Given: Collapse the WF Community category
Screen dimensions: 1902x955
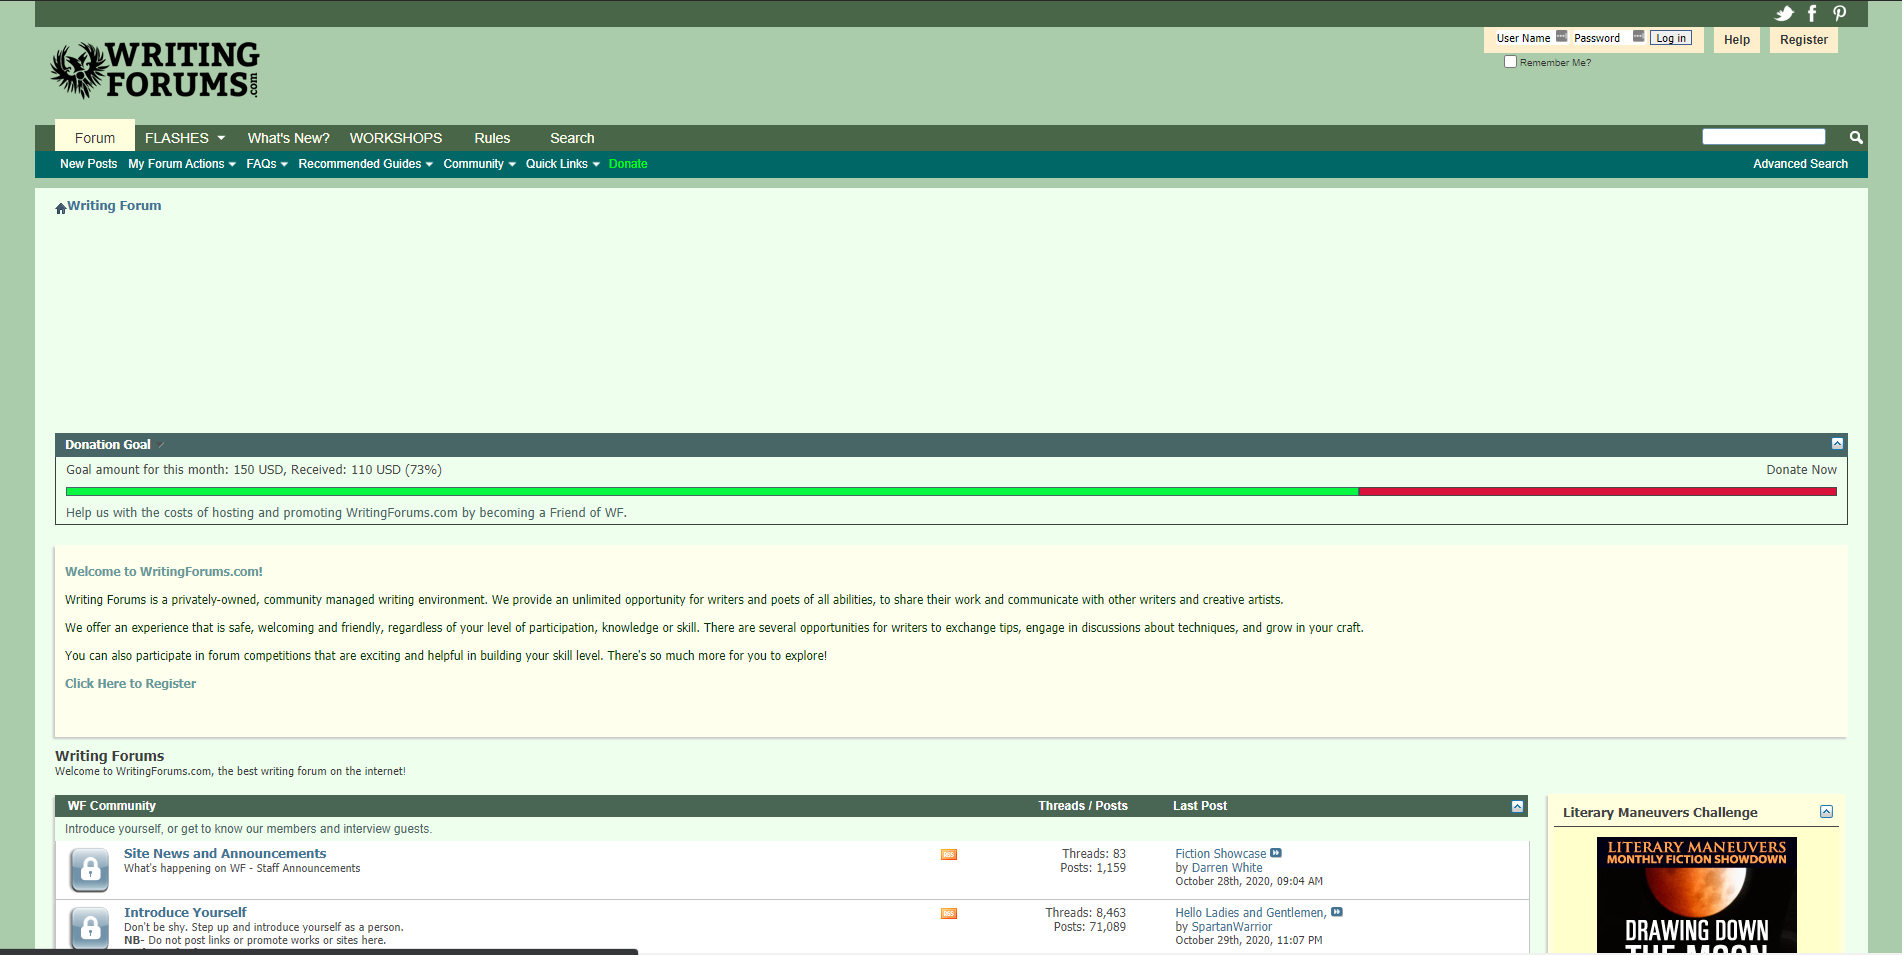Looking at the screenshot, I should point(1517,806).
